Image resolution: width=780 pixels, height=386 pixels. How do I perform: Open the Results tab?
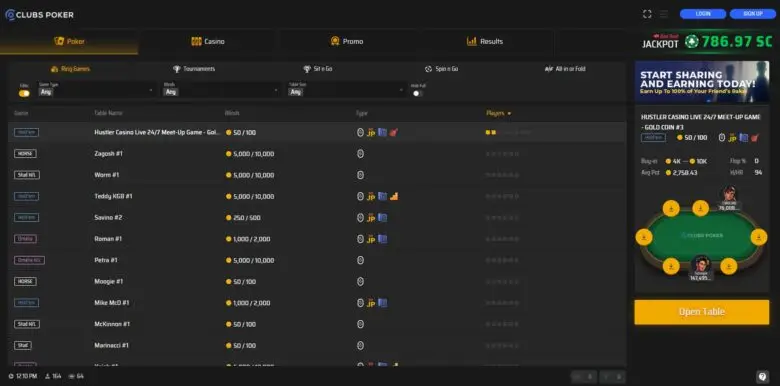[x=485, y=42]
